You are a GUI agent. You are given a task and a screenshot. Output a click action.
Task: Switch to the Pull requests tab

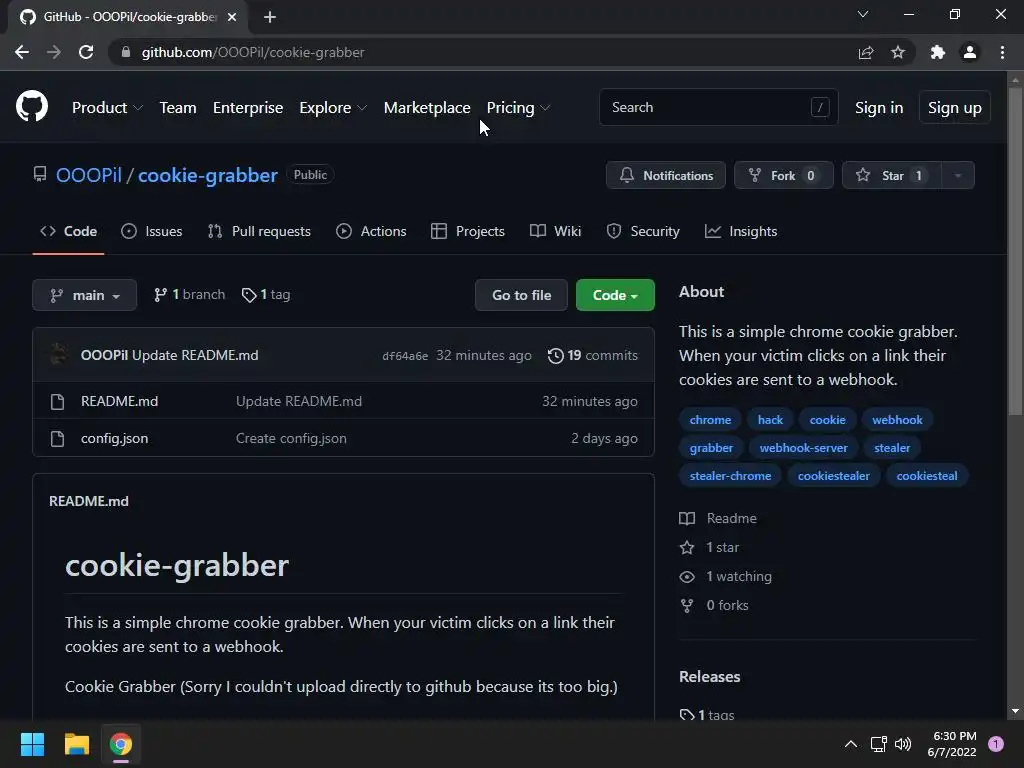click(259, 231)
